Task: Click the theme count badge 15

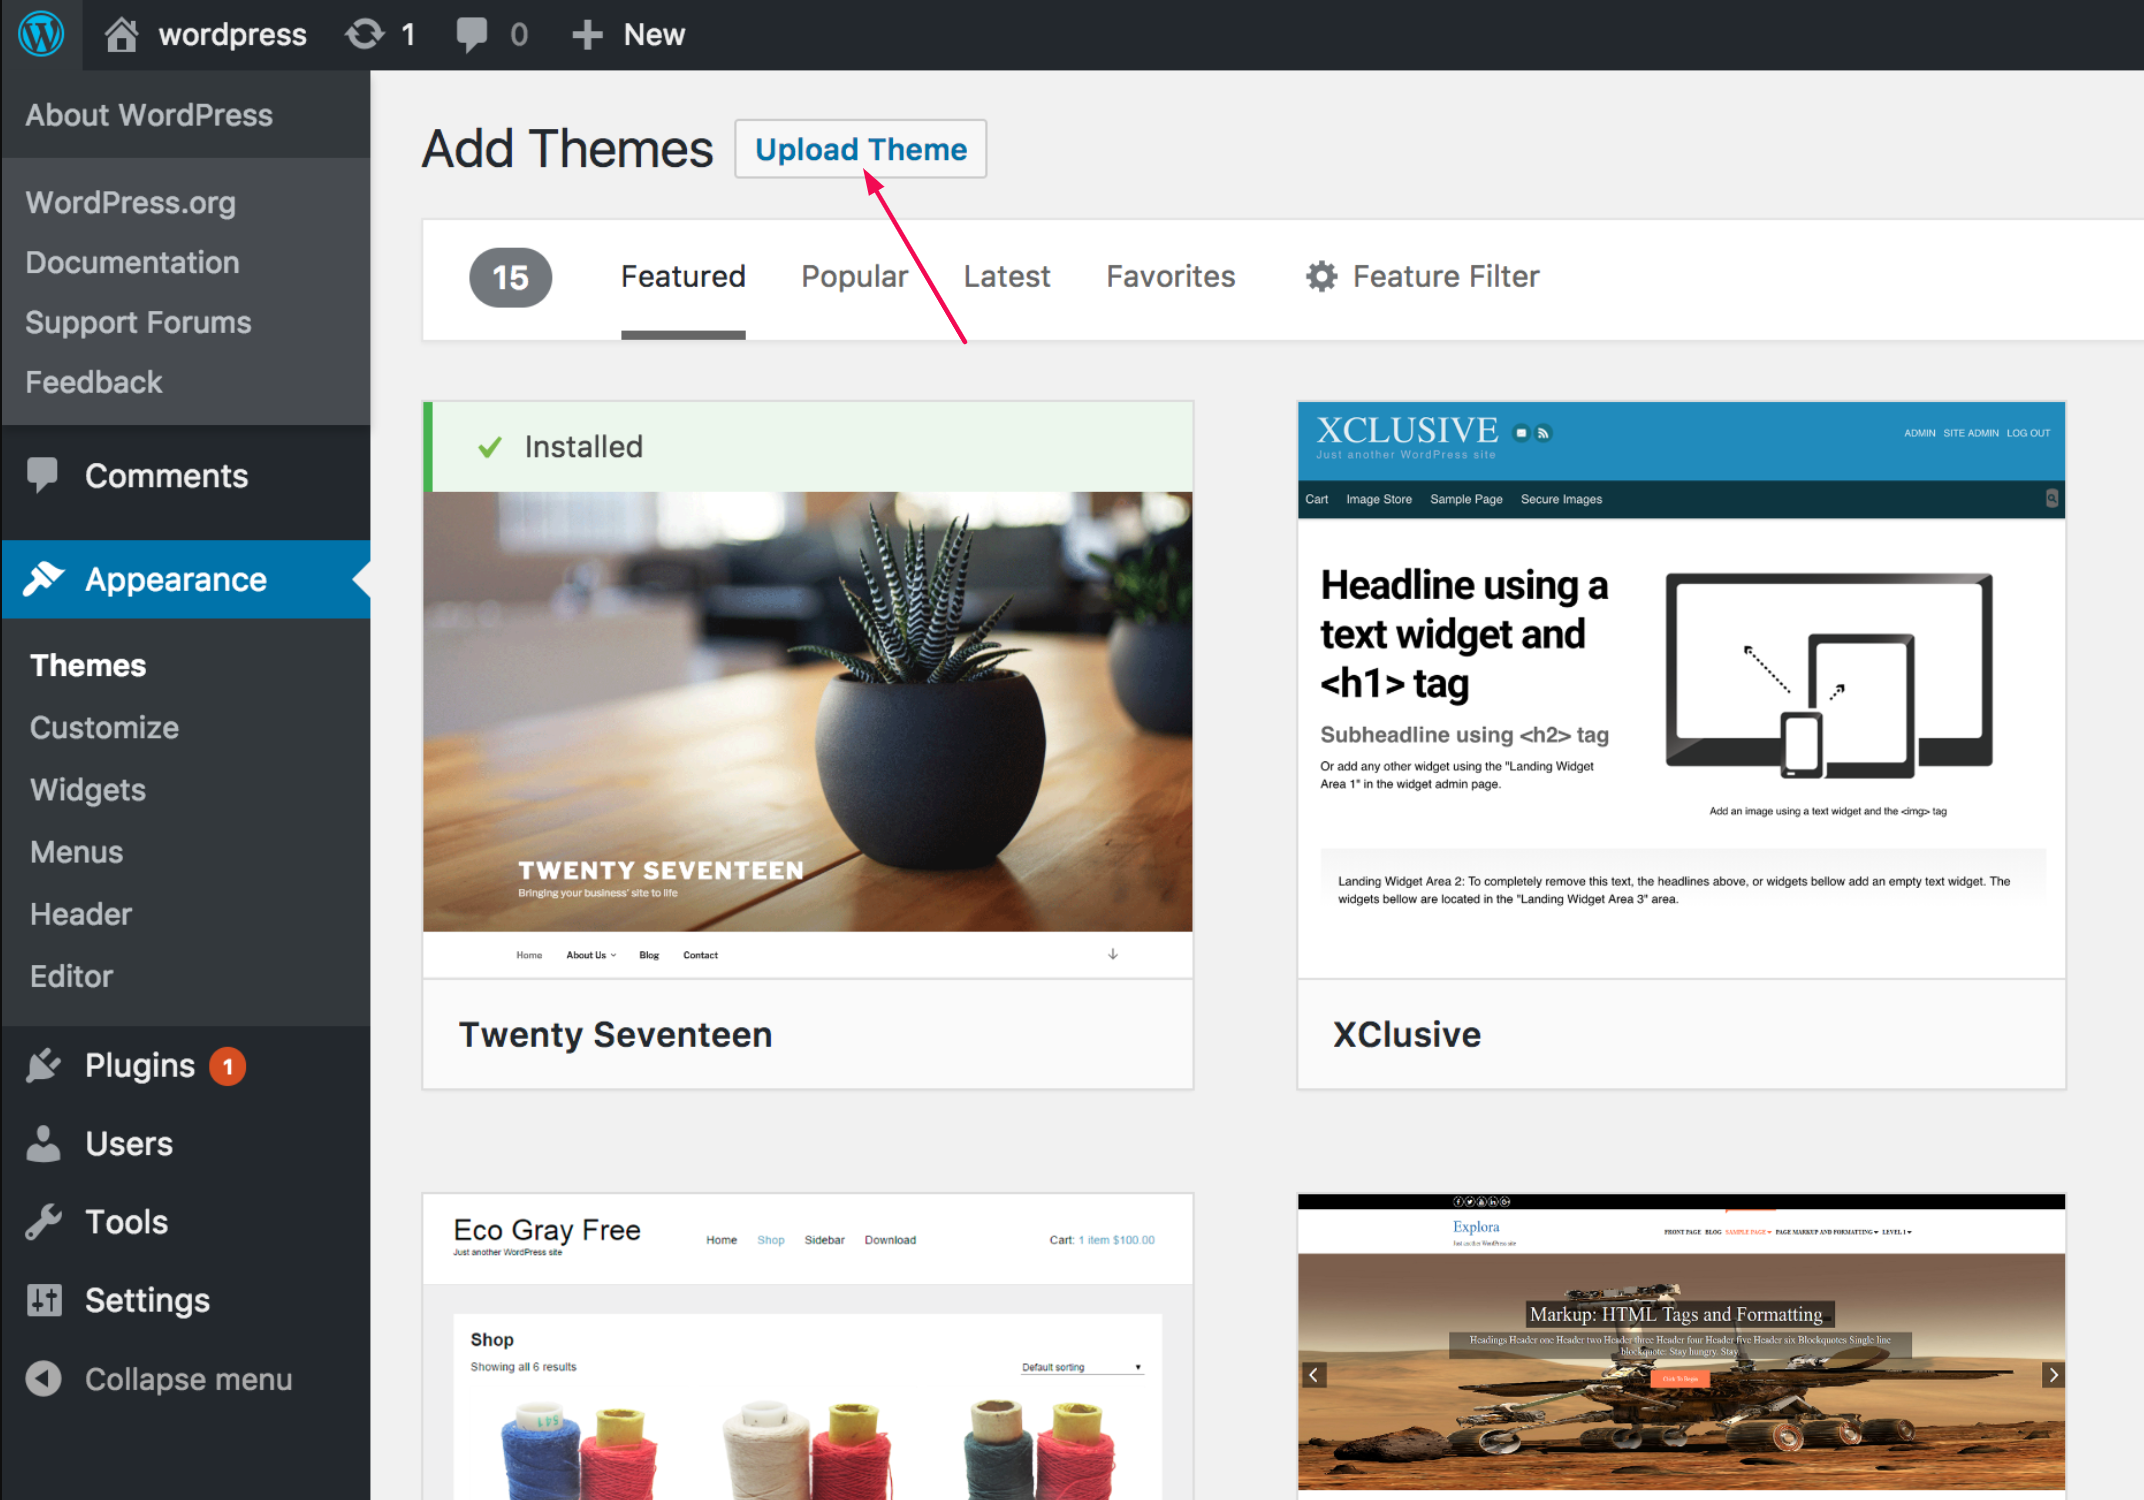Action: click(510, 277)
